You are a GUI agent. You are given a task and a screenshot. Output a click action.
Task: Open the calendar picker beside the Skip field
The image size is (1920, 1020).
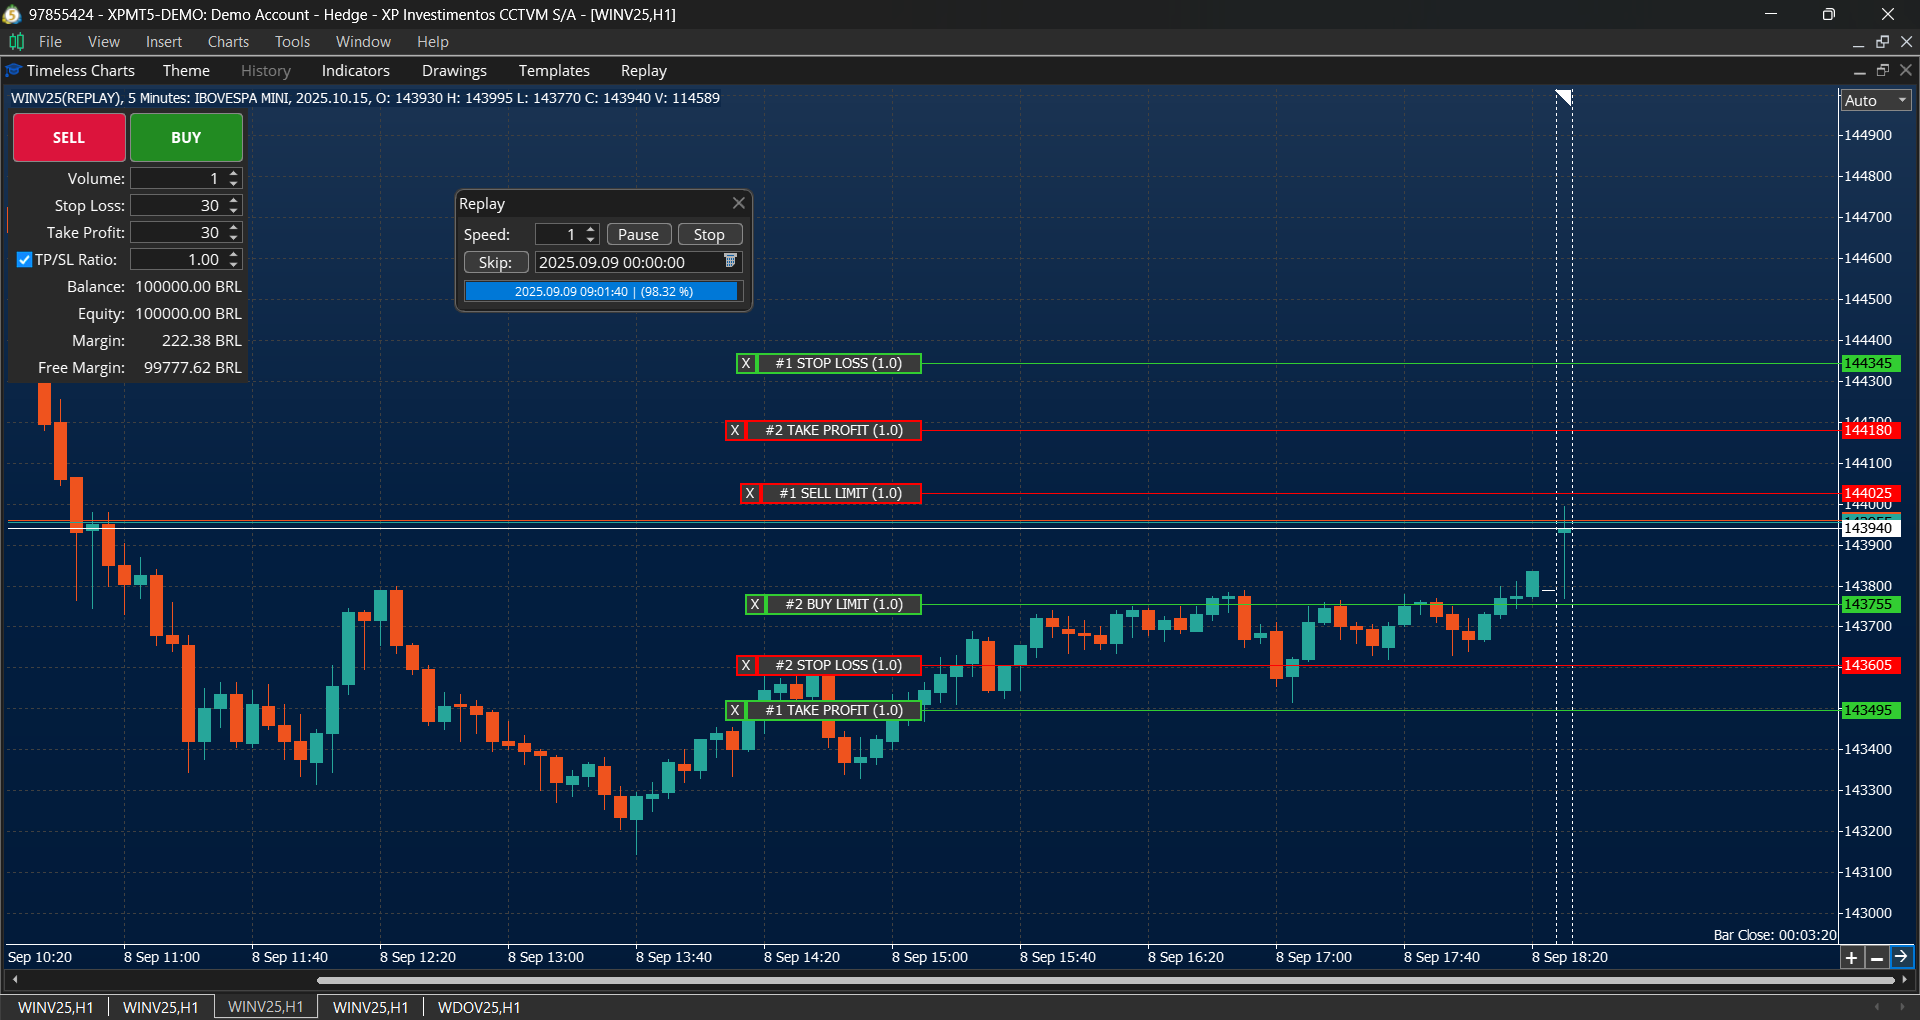pyautogui.click(x=730, y=261)
